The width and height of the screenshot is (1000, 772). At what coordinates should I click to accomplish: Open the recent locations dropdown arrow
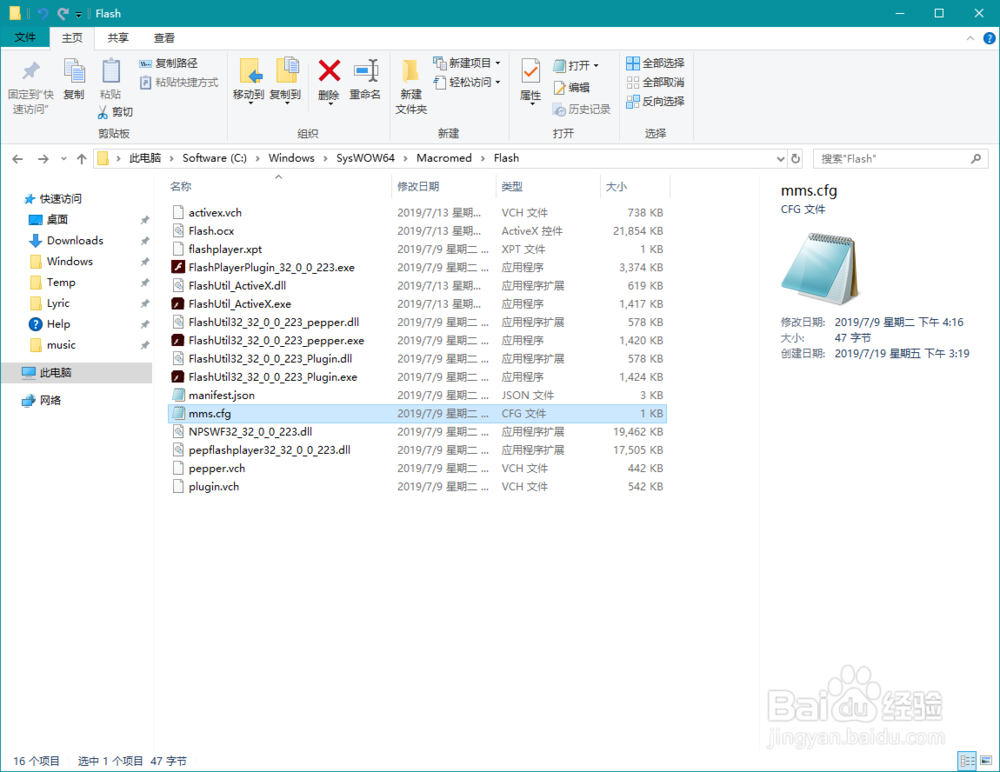pyautogui.click(x=63, y=159)
